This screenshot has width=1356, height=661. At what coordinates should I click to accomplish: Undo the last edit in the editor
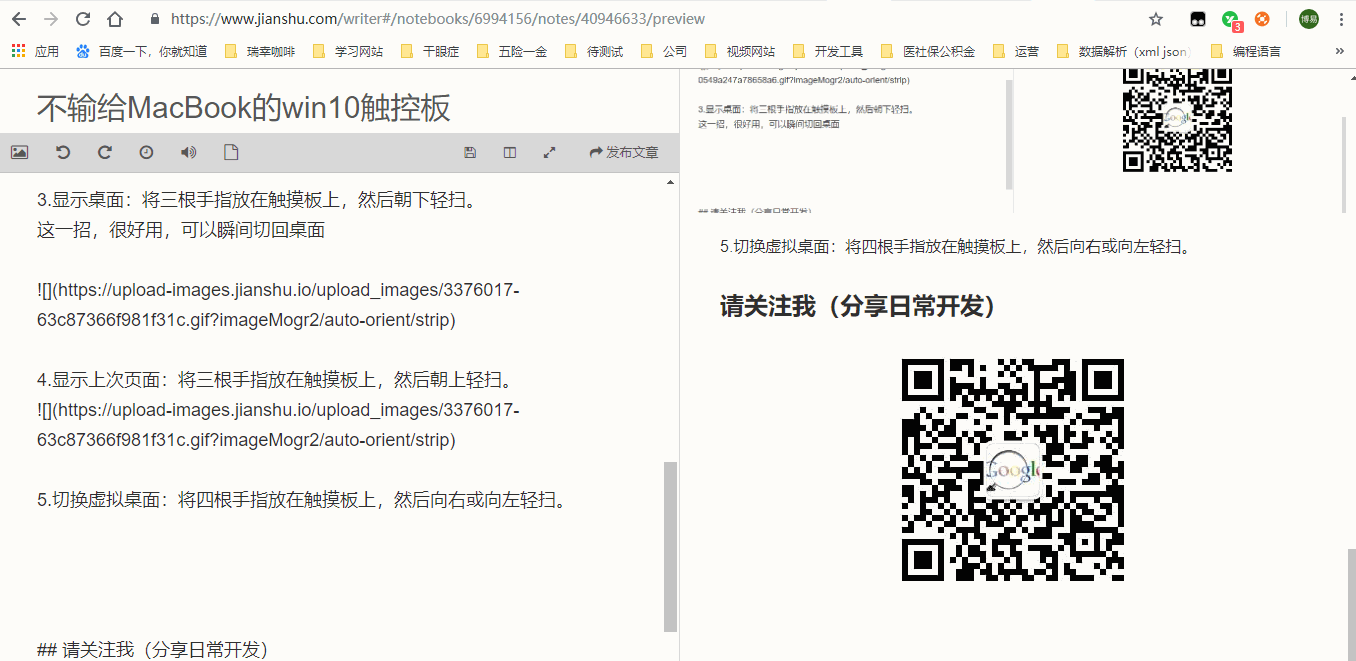pos(62,152)
